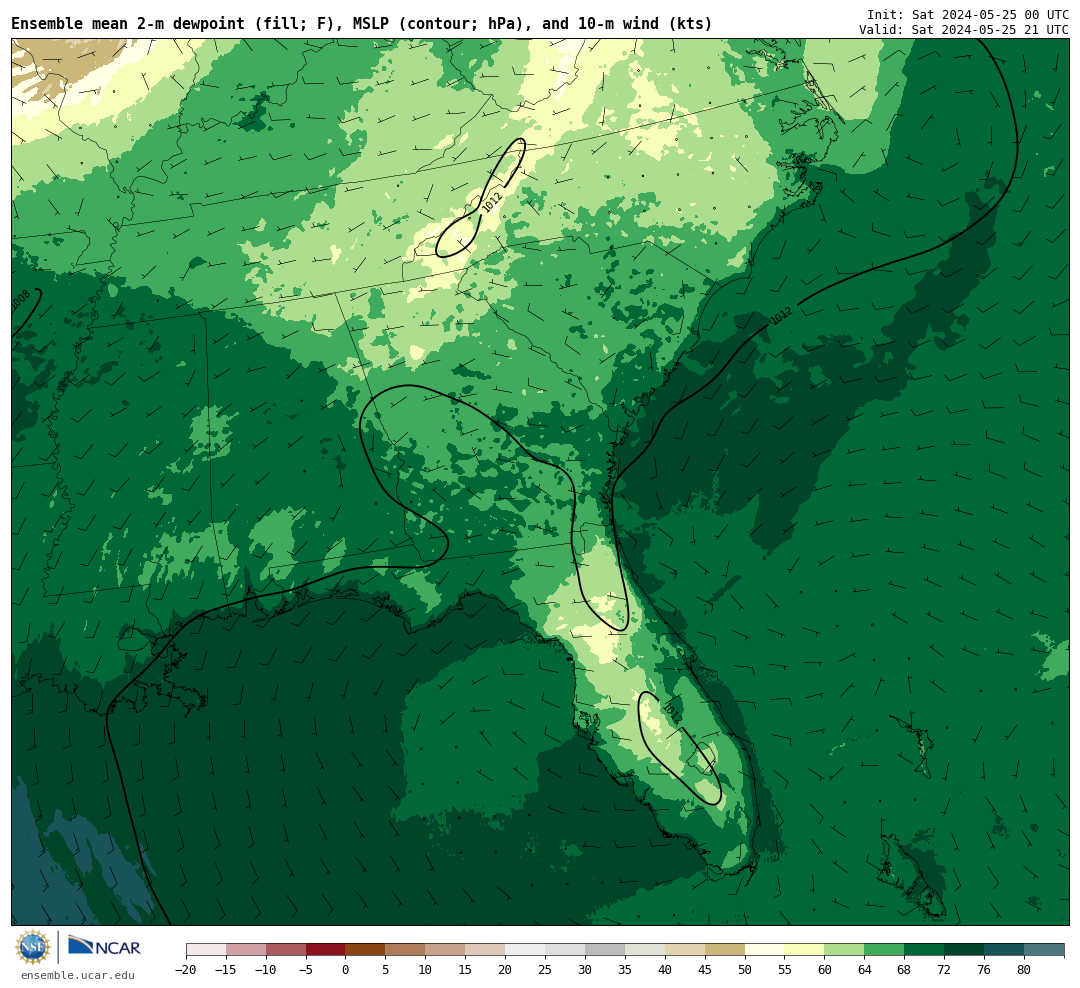Click the NSF logo
The image size is (1080, 988).
[33, 947]
